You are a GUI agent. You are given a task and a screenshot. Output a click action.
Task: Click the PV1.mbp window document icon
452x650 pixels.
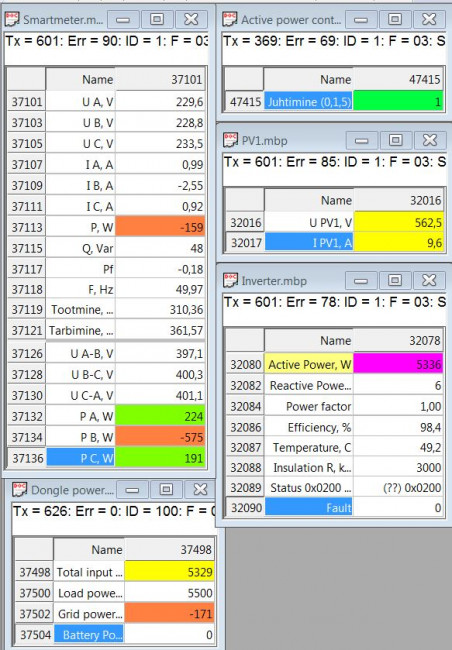(x=230, y=140)
